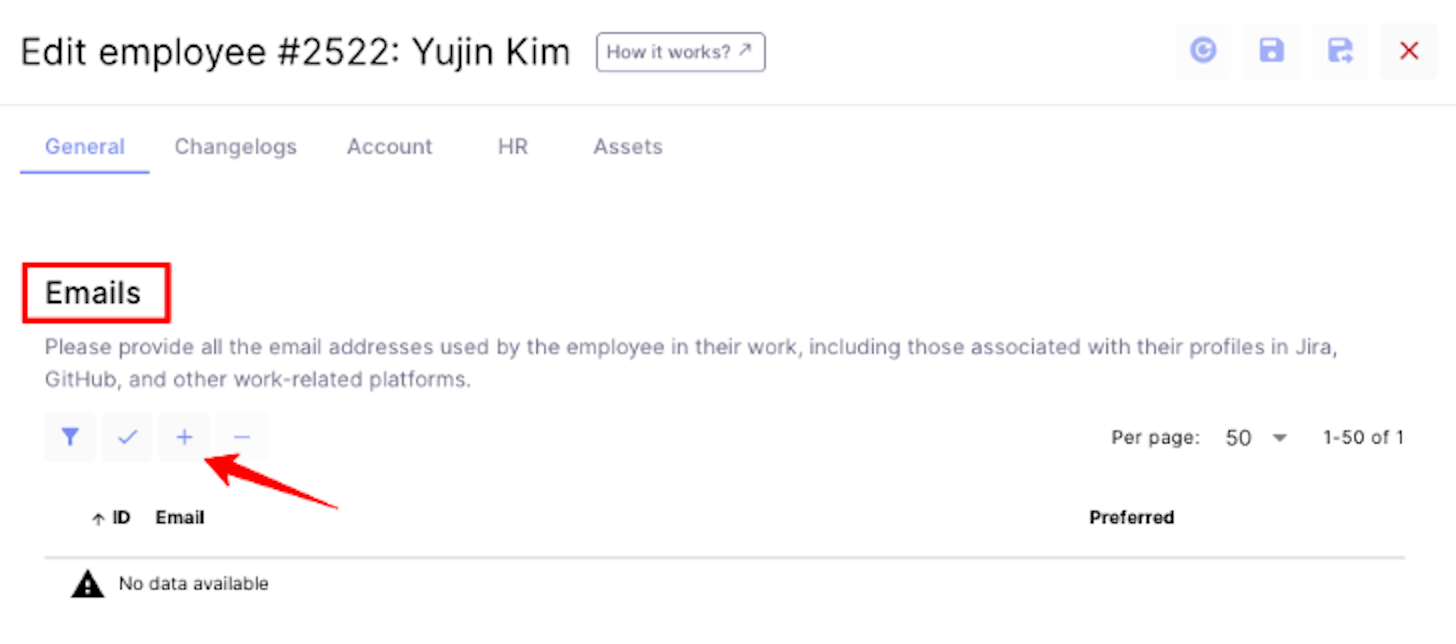Click the save floppy disk icon
1456x644 pixels.
tap(1271, 51)
